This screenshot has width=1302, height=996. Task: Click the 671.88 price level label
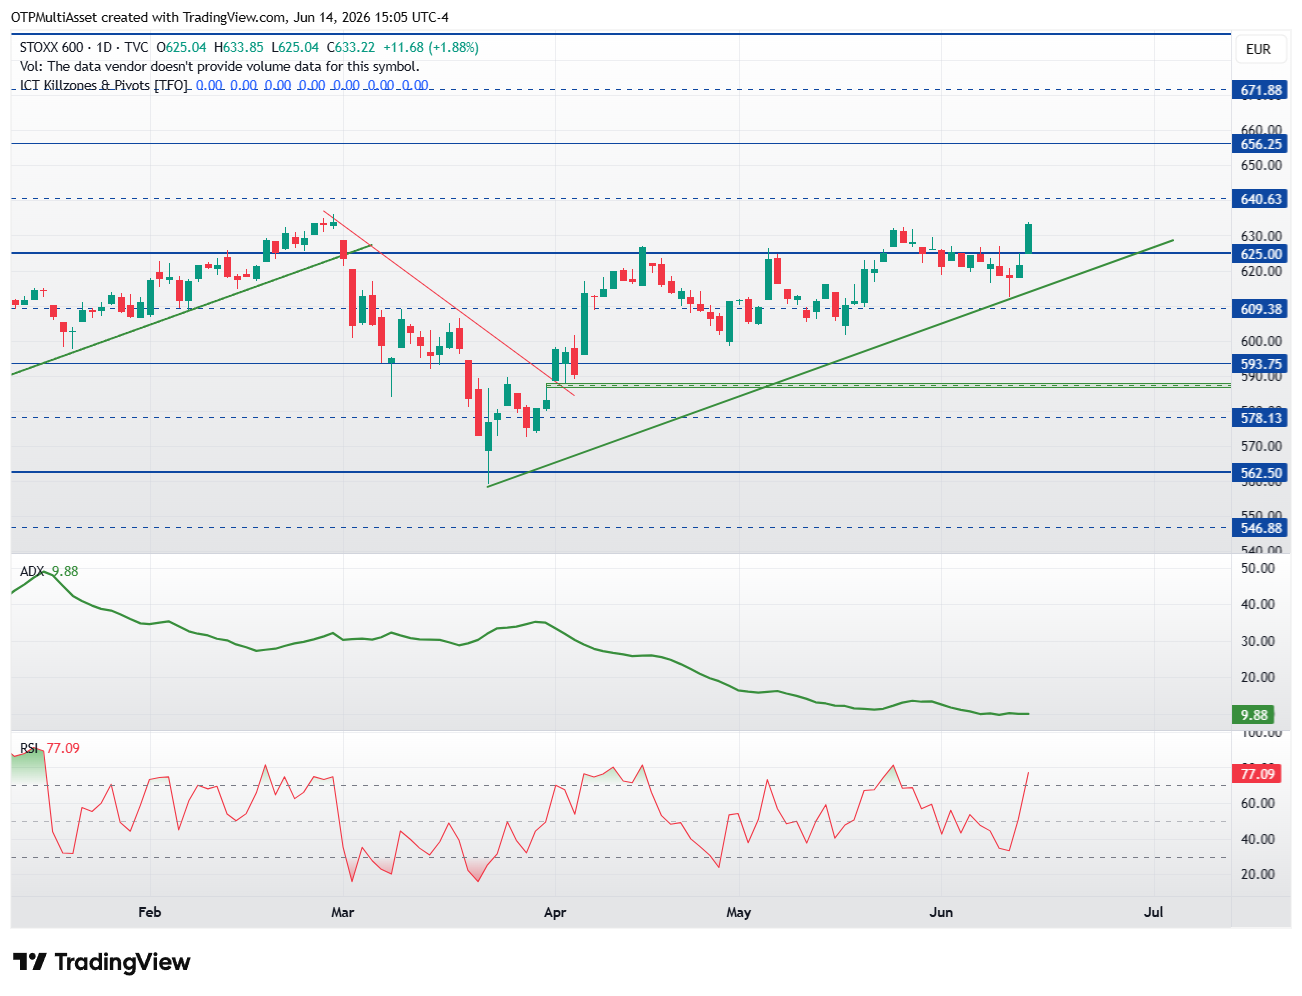[1260, 90]
